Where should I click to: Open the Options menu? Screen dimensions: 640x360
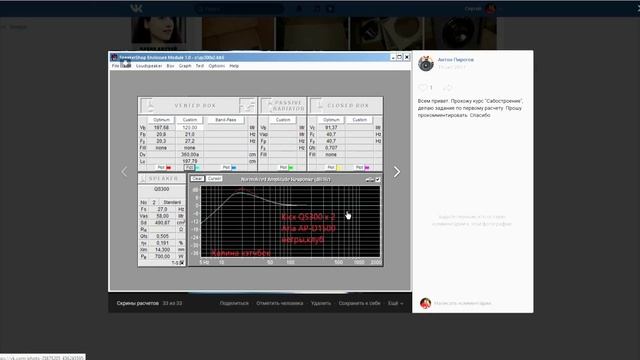tap(217, 66)
